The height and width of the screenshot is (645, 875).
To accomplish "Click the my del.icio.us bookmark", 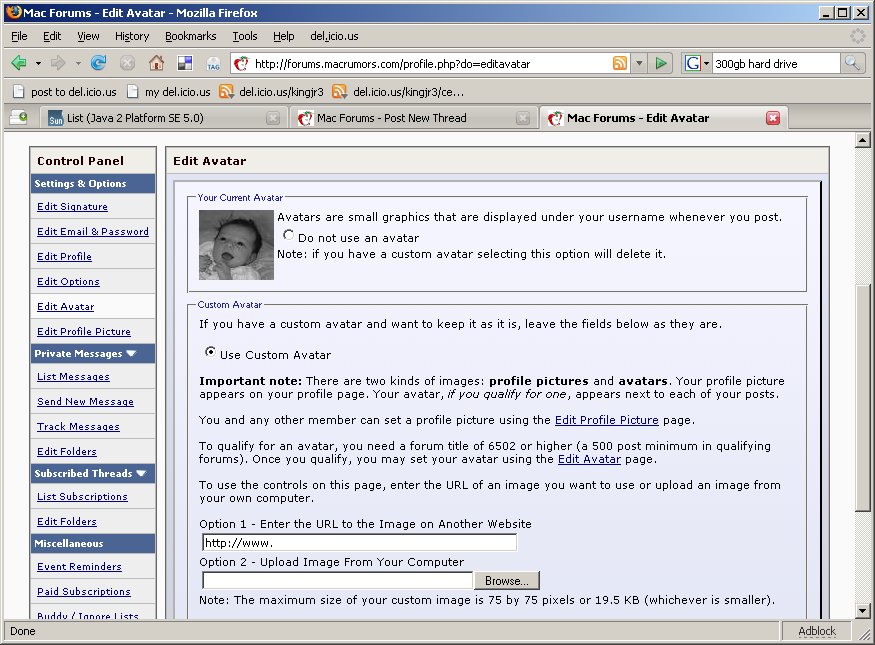I will [169, 92].
